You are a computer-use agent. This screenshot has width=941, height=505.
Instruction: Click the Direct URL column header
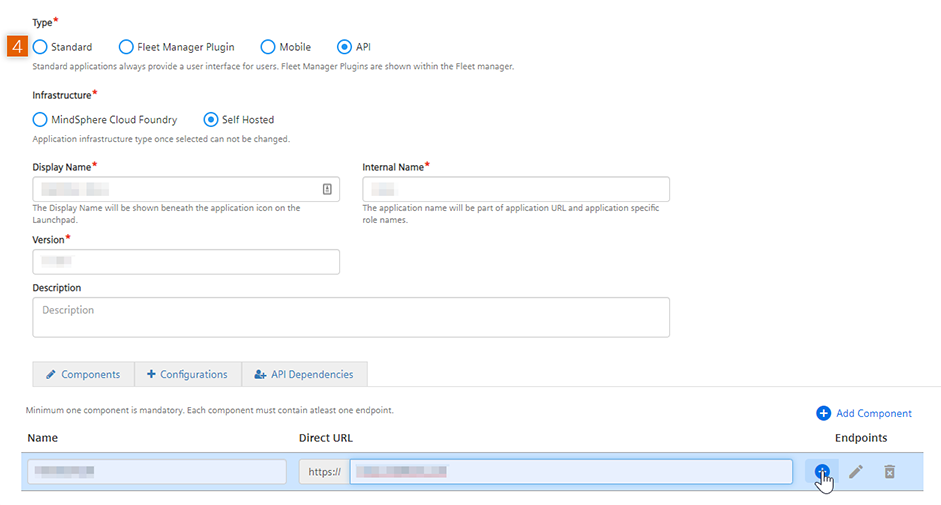(326, 438)
